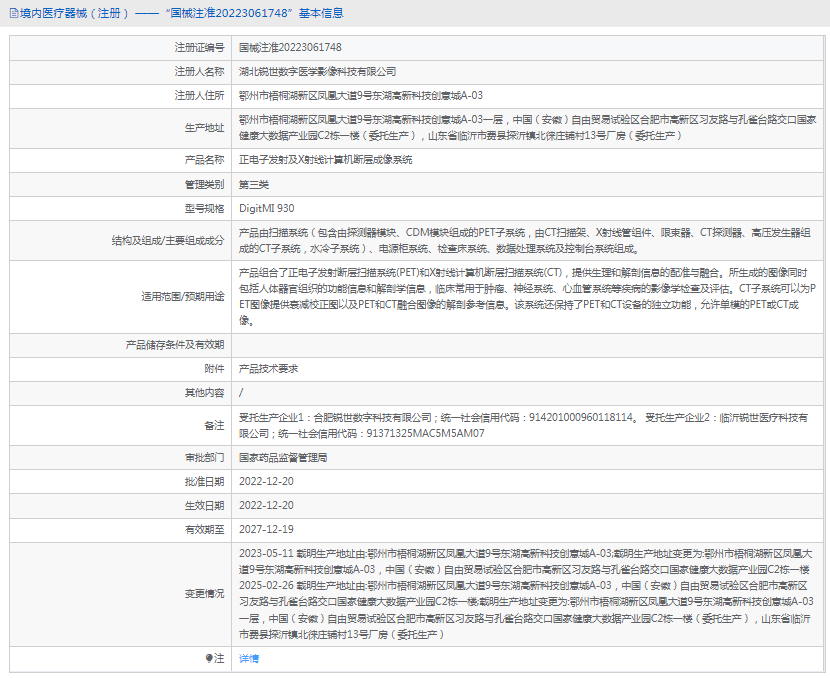Viewport: 830px width, 678px height.
Task: Click the 备注 label cell
Action: 121,426
